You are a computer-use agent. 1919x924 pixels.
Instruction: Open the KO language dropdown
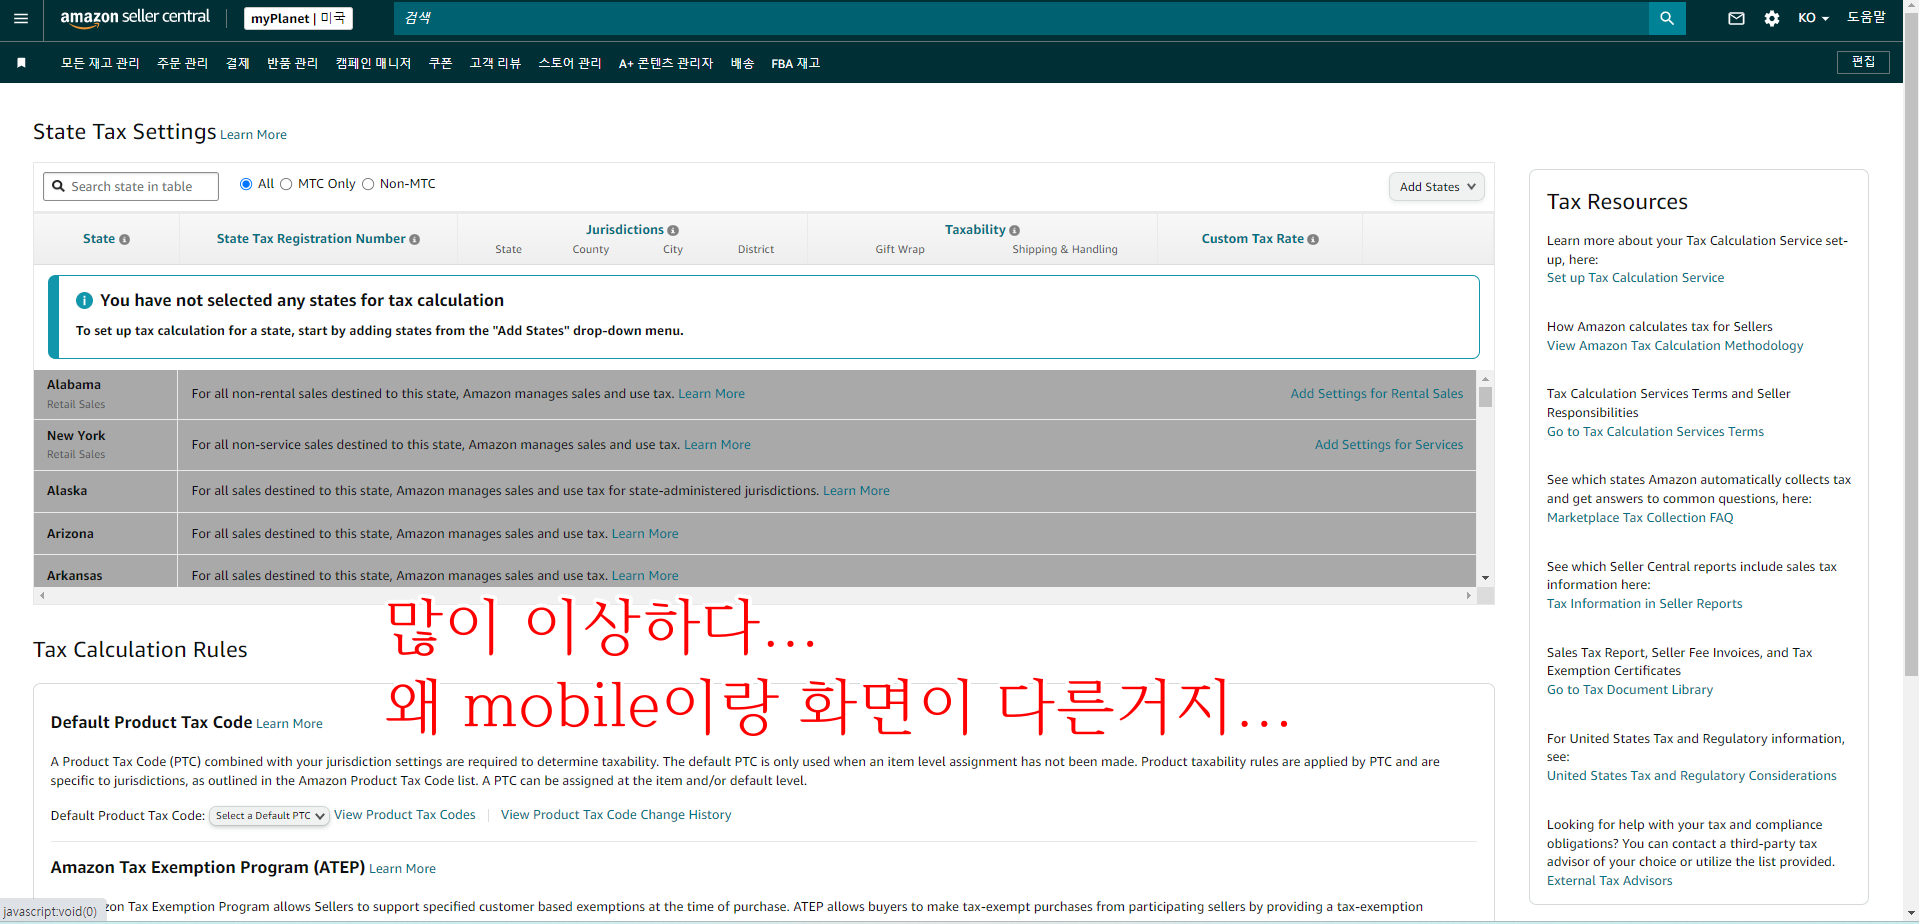coord(1813,18)
